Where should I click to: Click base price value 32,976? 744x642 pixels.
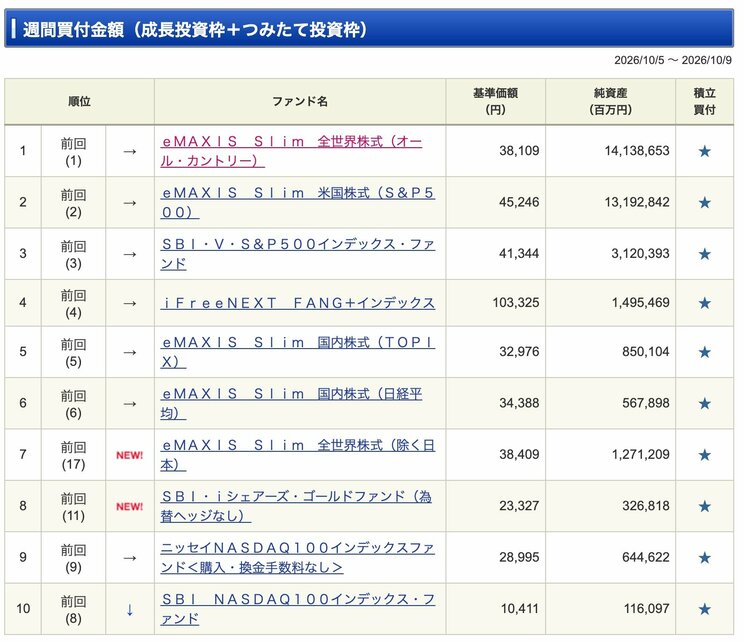coord(519,352)
